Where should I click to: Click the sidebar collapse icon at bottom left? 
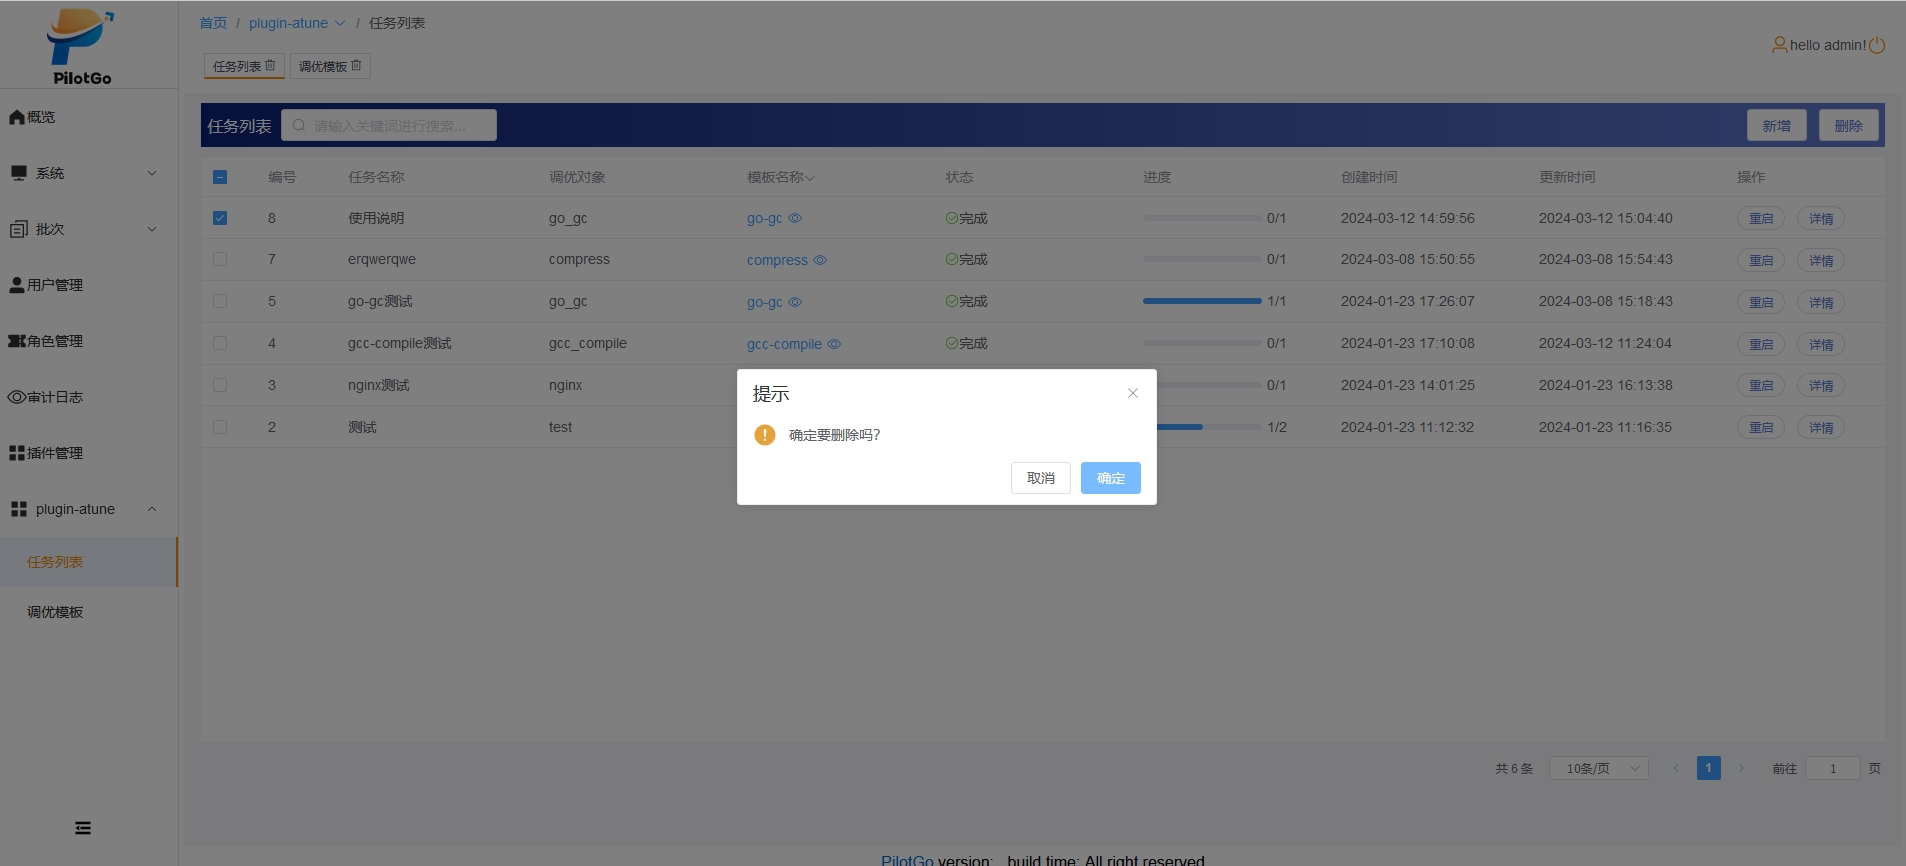pyautogui.click(x=83, y=828)
